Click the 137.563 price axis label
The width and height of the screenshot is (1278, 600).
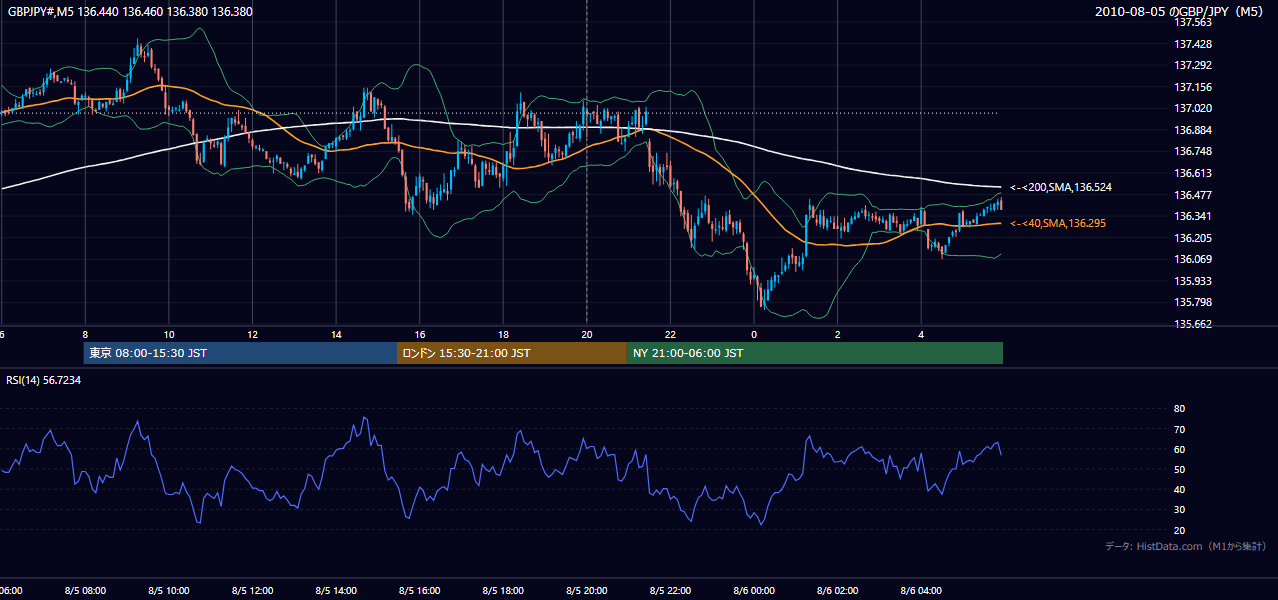(x=1192, y=22)
